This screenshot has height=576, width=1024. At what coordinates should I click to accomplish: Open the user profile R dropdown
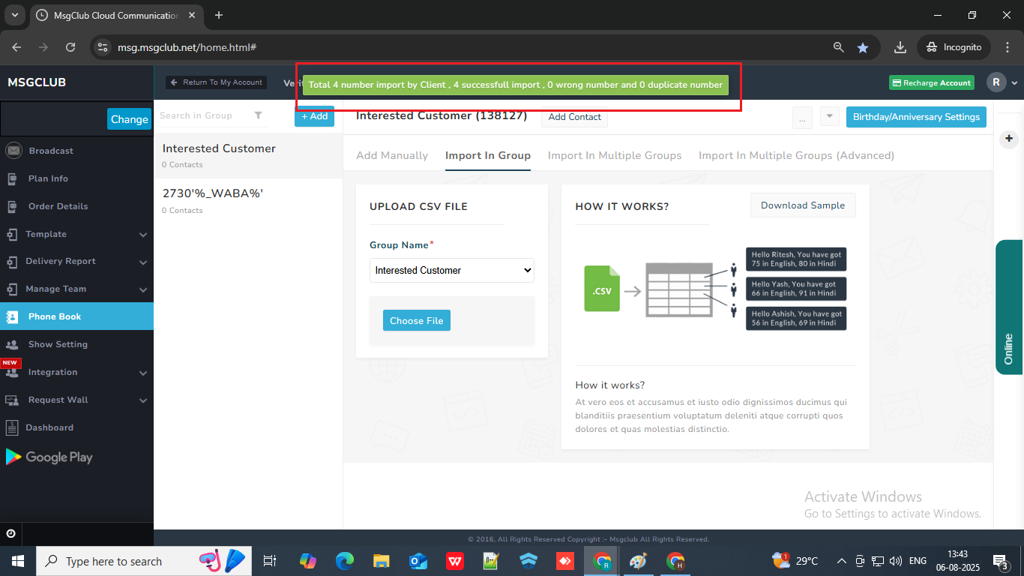click(1002, 82)
